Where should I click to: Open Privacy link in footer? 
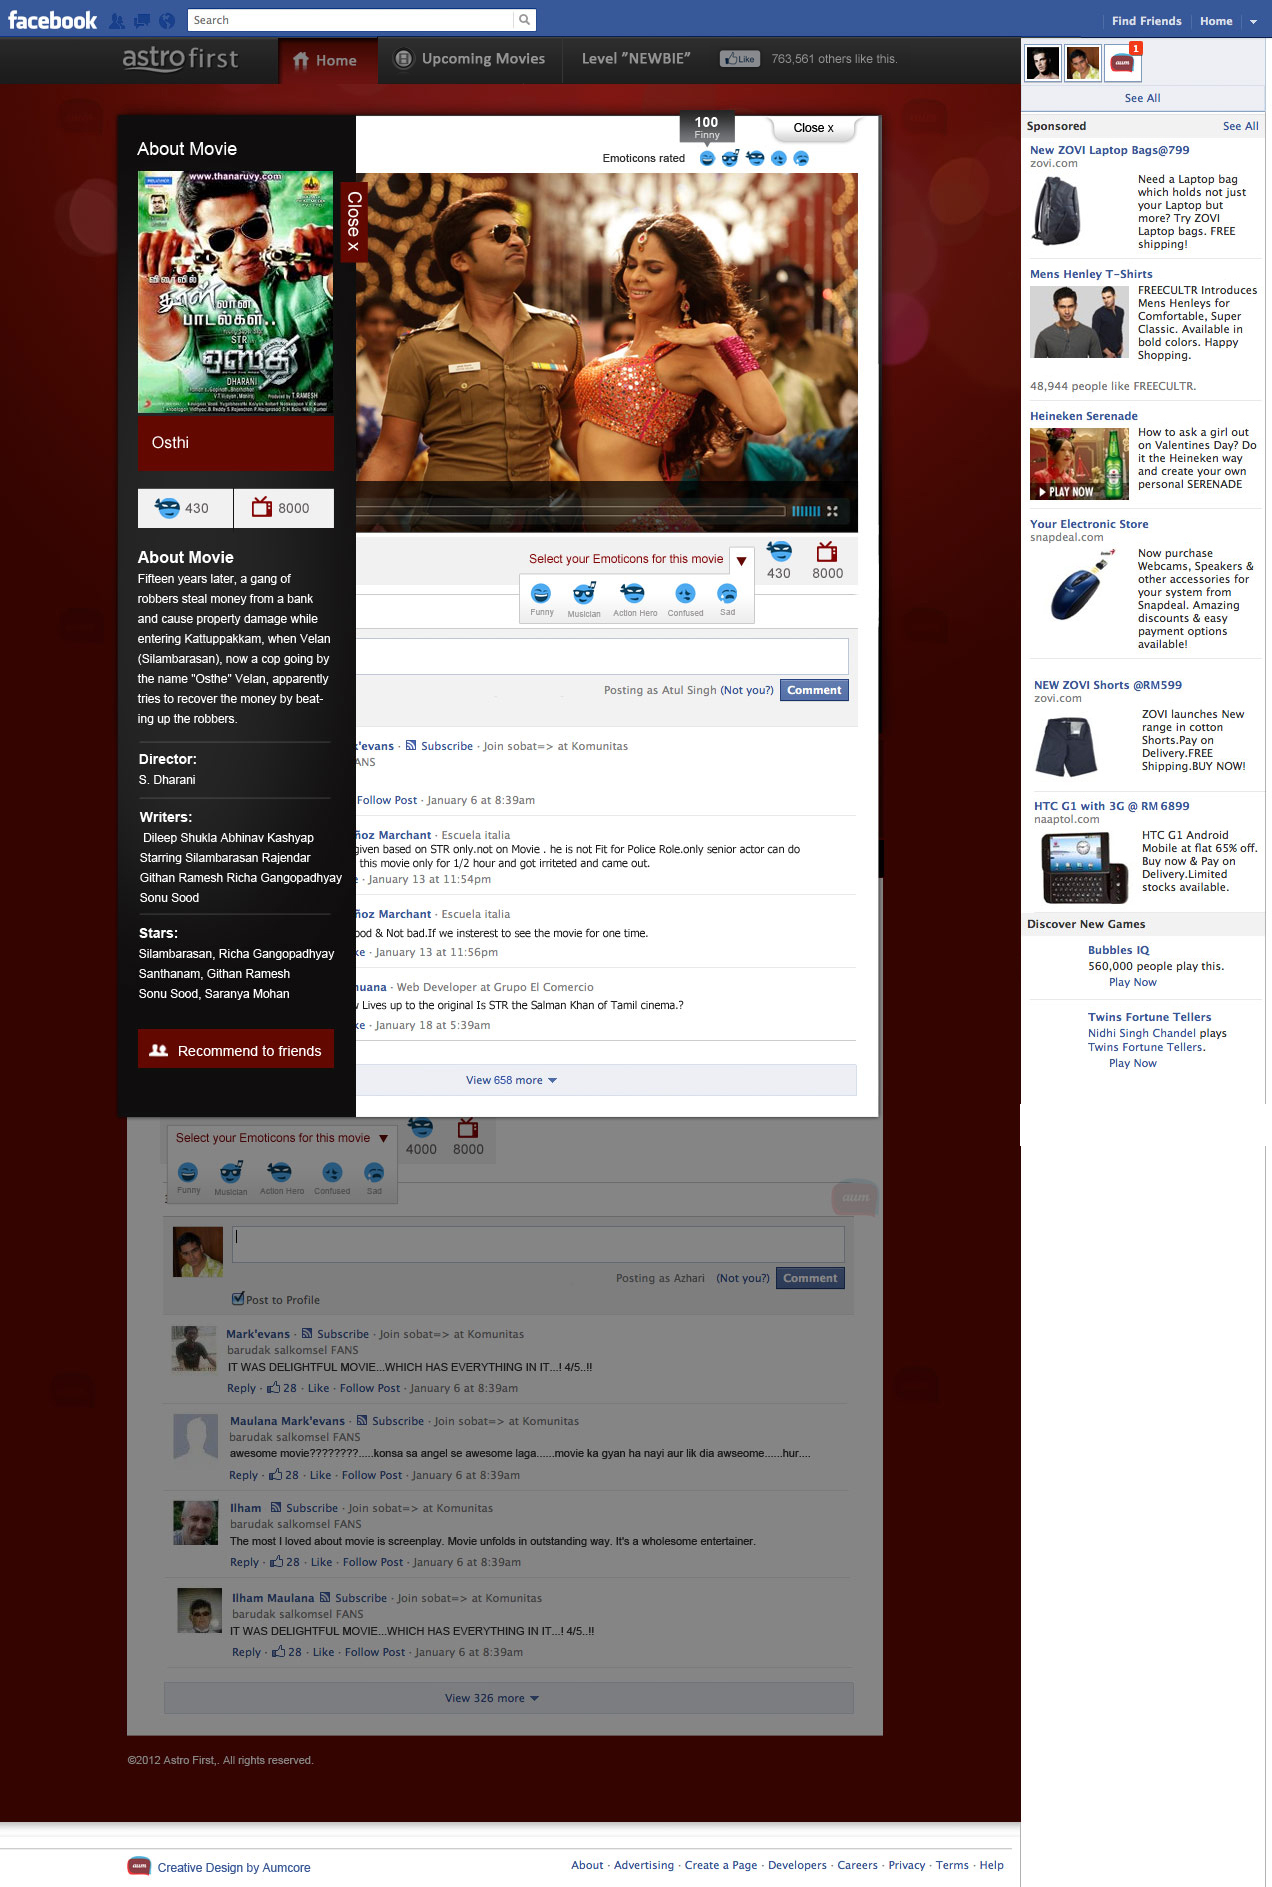pos(906,1865)
